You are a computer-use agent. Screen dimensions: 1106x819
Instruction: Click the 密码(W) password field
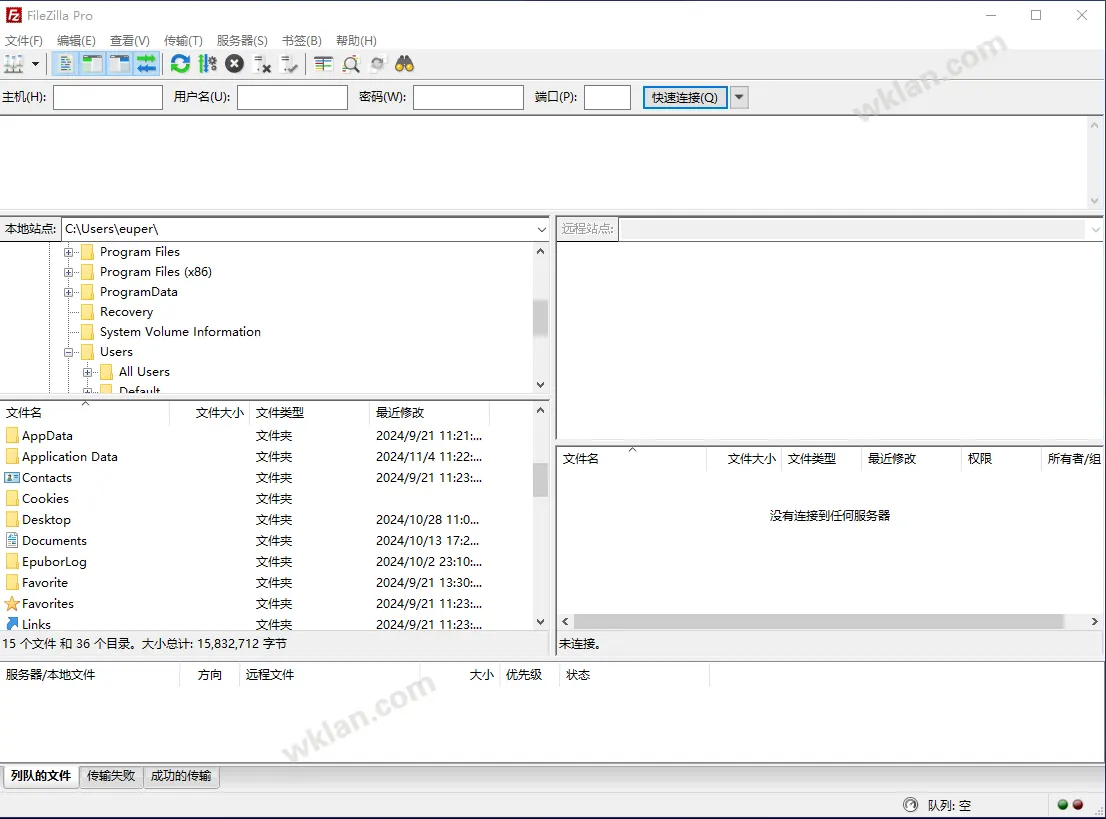tap(468, 97)
